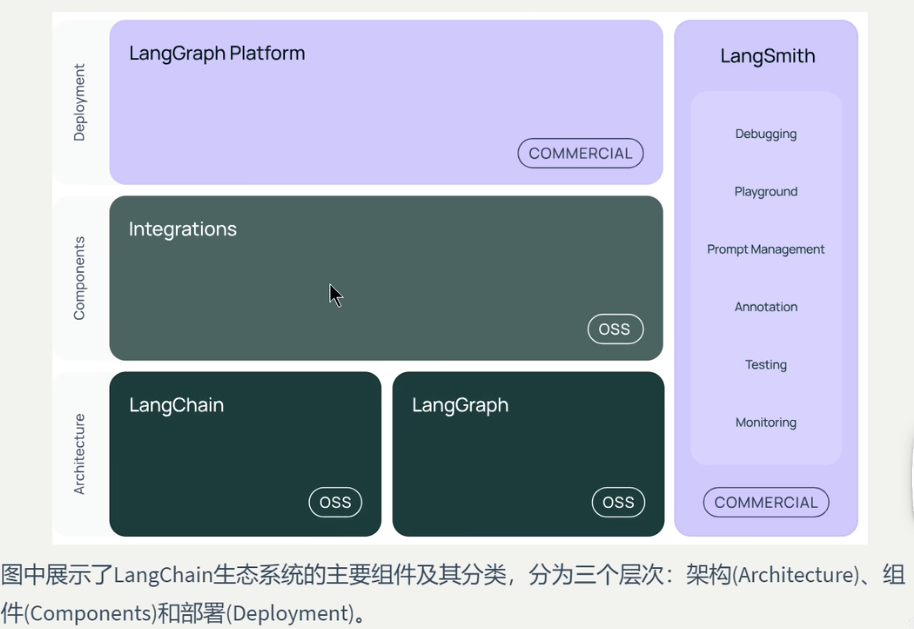Open the LangSmith panel

766,56
